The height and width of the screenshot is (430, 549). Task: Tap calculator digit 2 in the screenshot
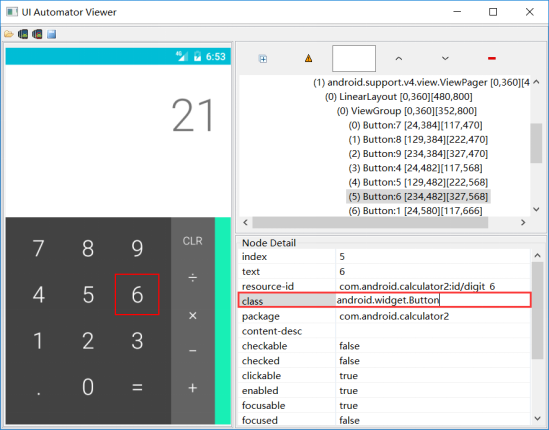pyautogui.click(x=88, y=341)
